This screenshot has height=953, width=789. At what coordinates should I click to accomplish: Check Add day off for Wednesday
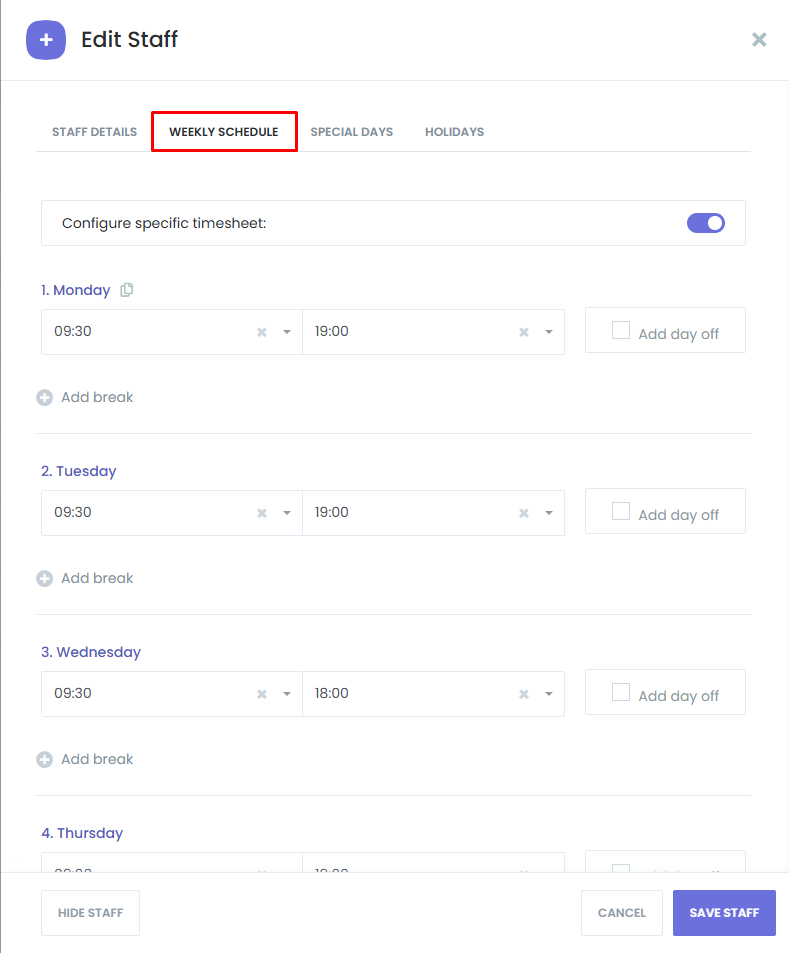(x=621, y=693)
